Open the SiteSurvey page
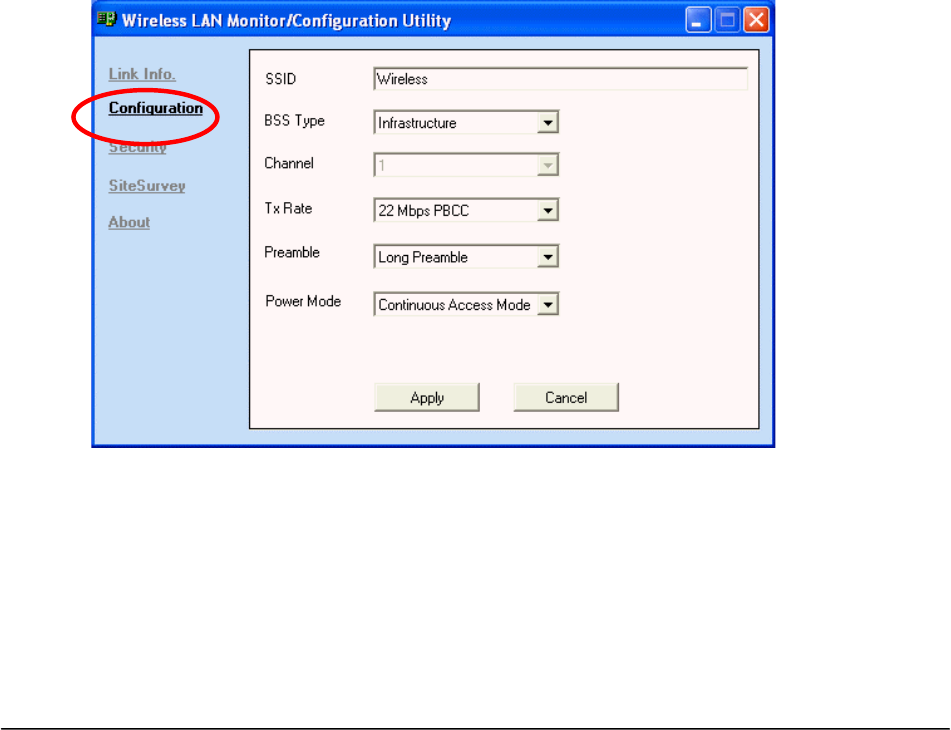The width and height of the screenshot is (951, 730). coord(147,186)
